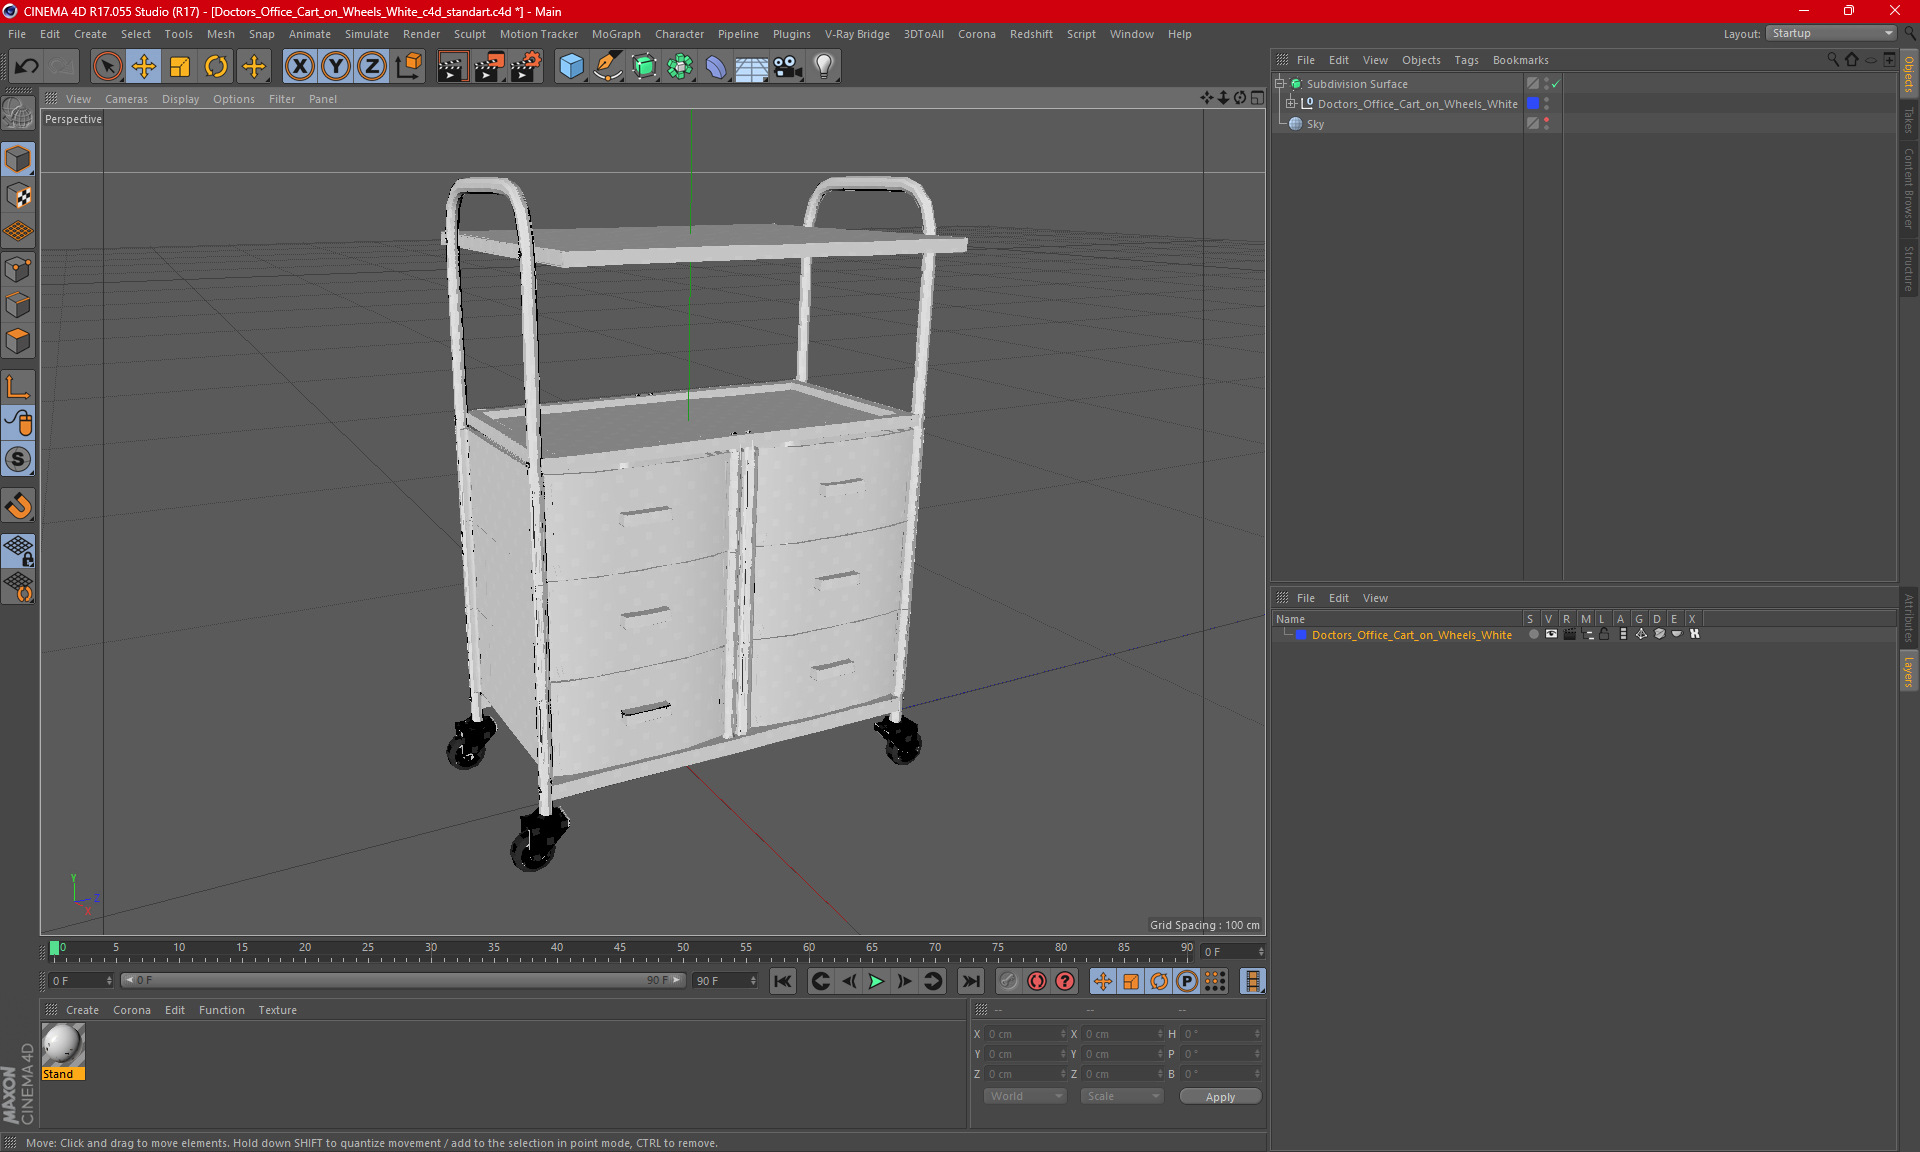Select the Live Selection tool
The image size is (1920, 1152).
(107, 66)
